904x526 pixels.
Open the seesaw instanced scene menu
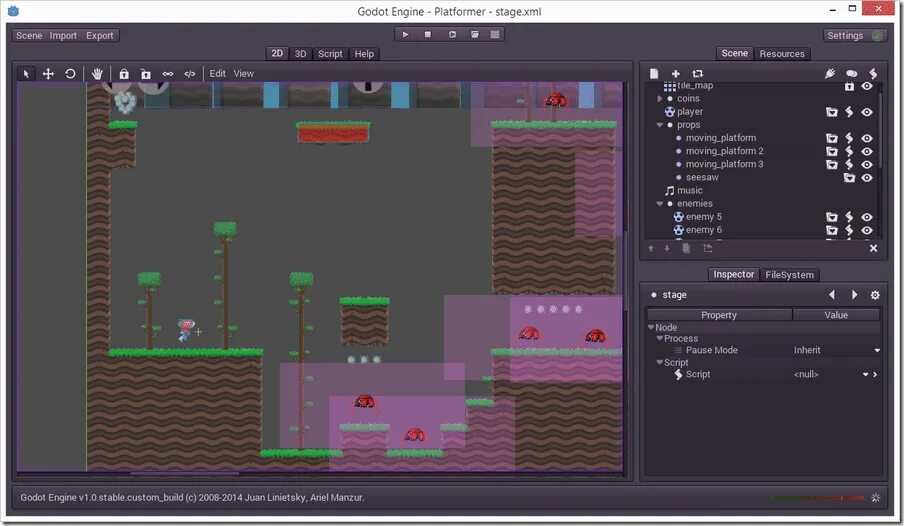tap(849, 178)
